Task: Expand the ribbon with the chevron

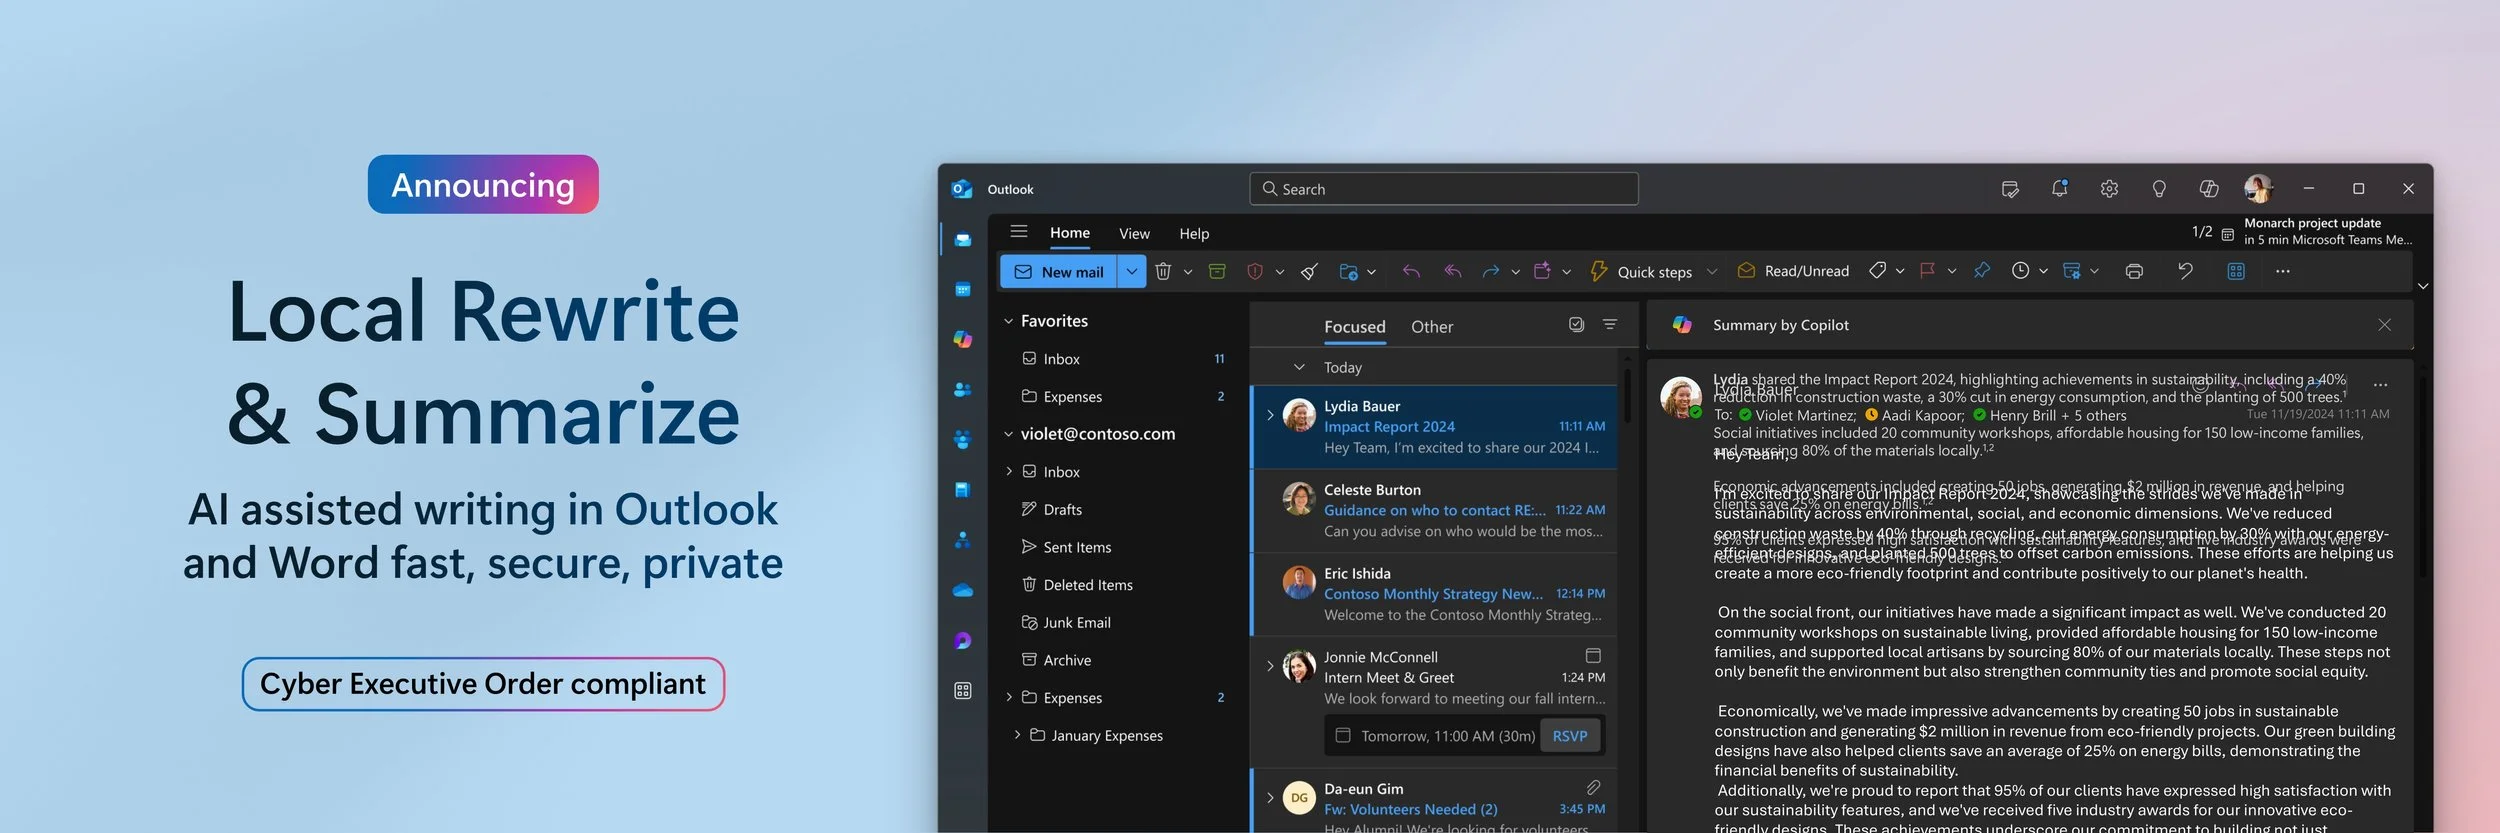Action: [x=2422, y=287]
